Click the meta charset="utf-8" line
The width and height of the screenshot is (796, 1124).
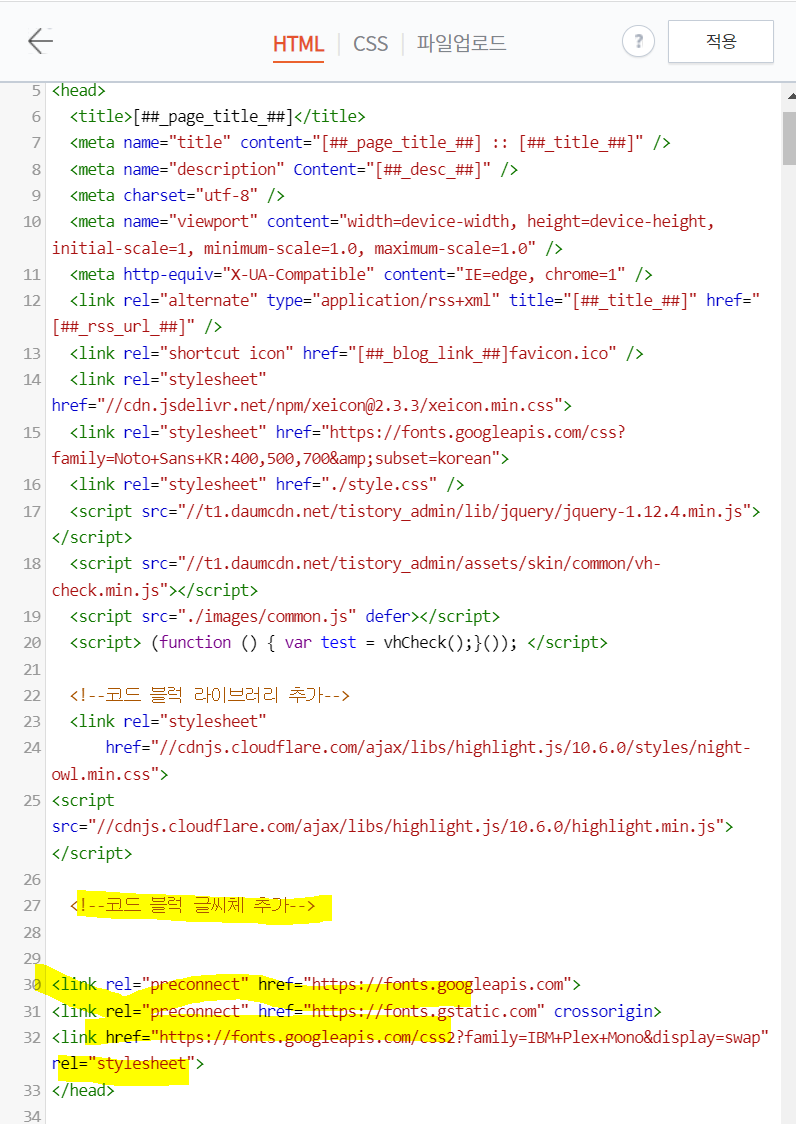pyautogui.click(x=177, y=195)
